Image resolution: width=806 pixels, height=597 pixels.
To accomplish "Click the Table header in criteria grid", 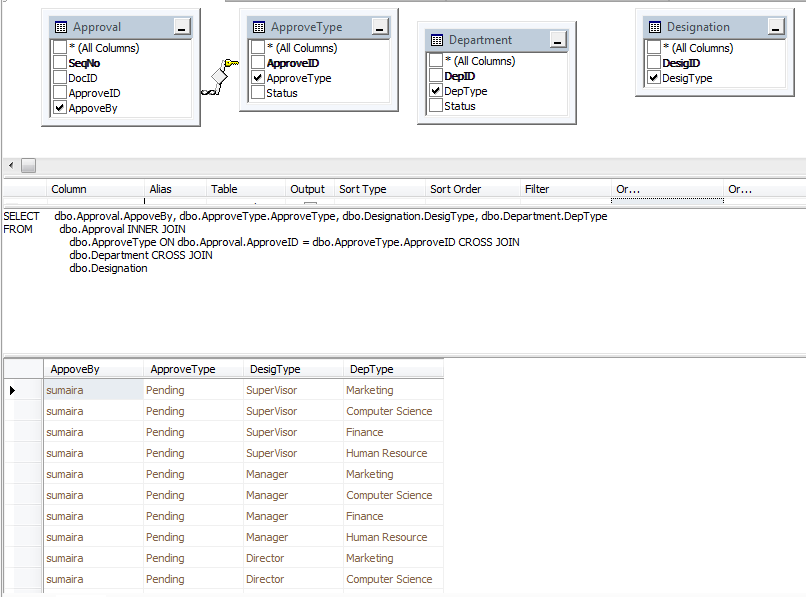I will tap(246, 189).
